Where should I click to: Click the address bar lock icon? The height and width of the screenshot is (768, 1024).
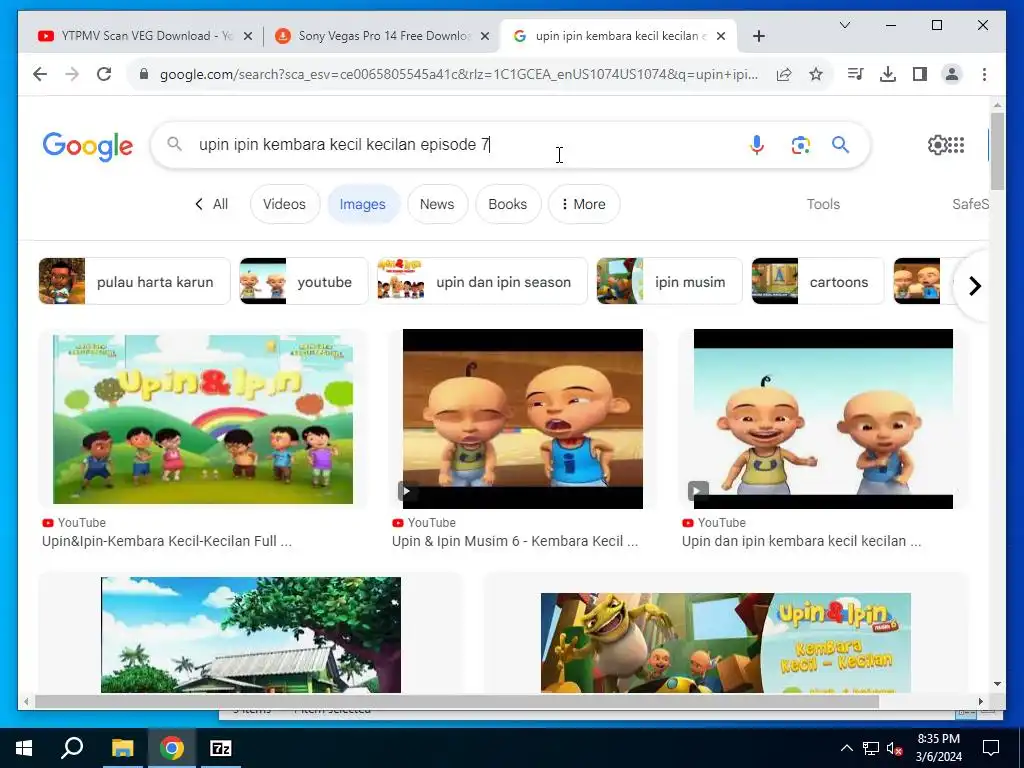(x=144, y=74)
